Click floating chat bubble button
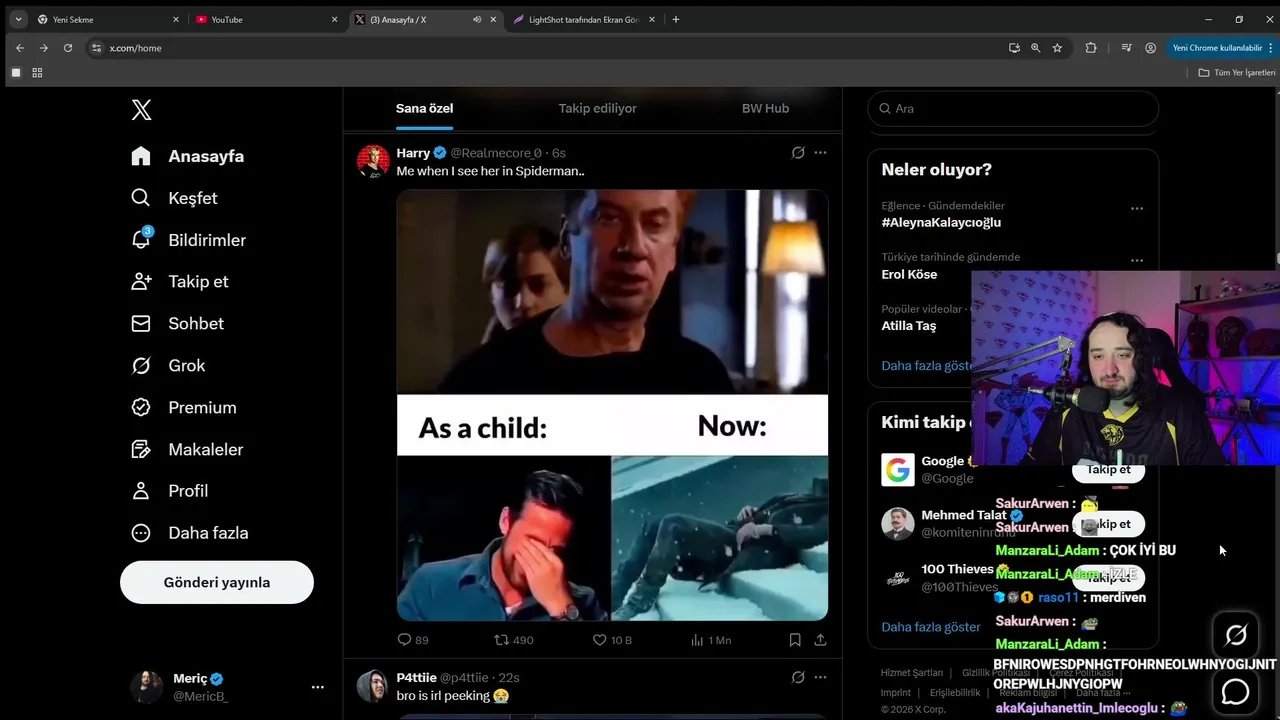 point(1236,691)
